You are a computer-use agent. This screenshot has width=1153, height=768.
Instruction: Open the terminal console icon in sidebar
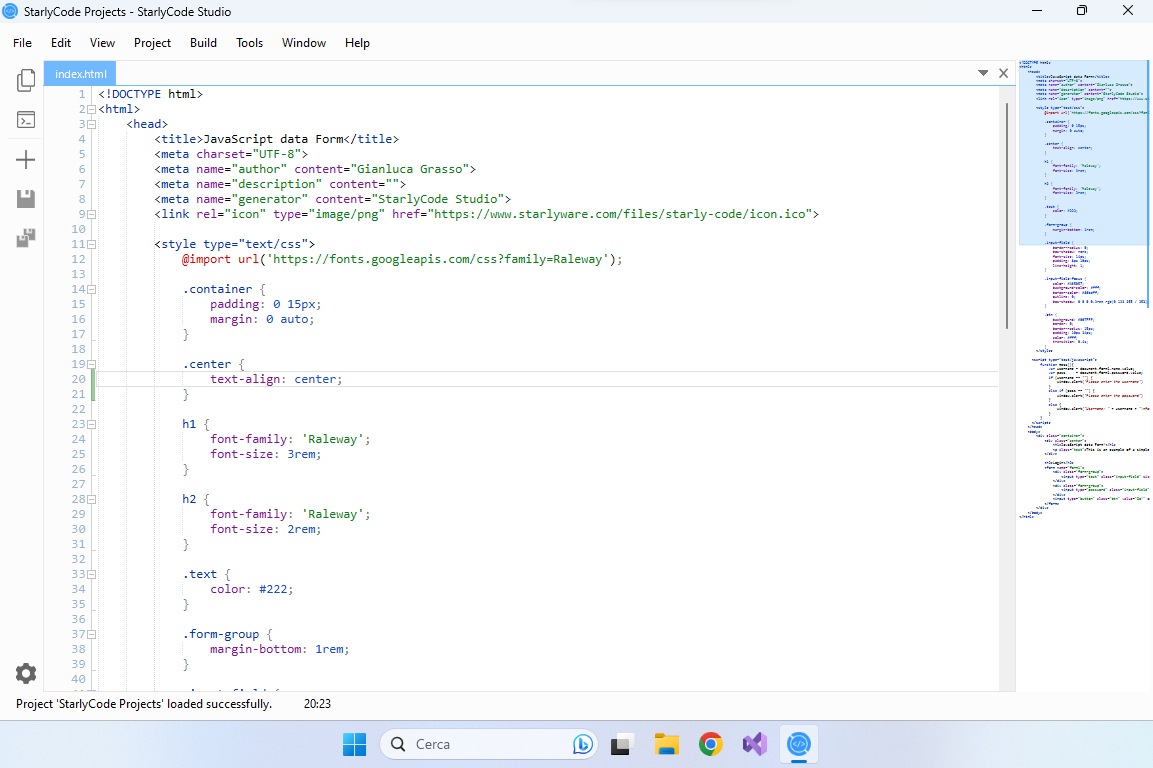[26, 120]
